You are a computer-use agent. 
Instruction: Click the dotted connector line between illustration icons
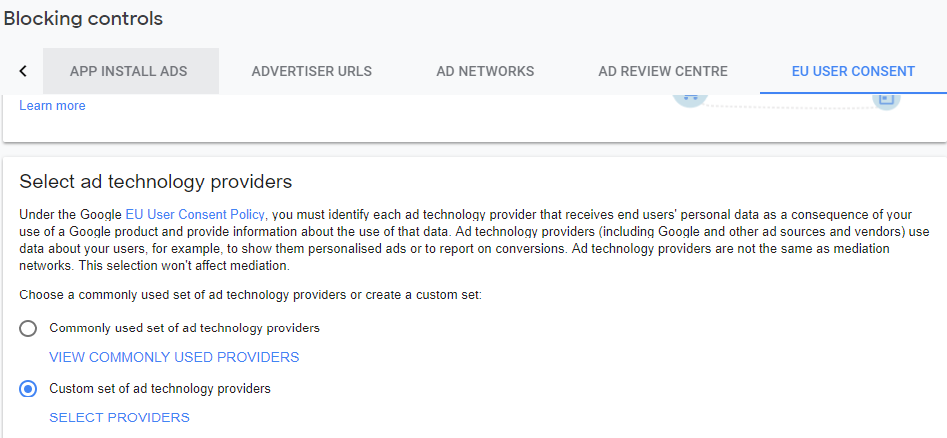point(790,106)
